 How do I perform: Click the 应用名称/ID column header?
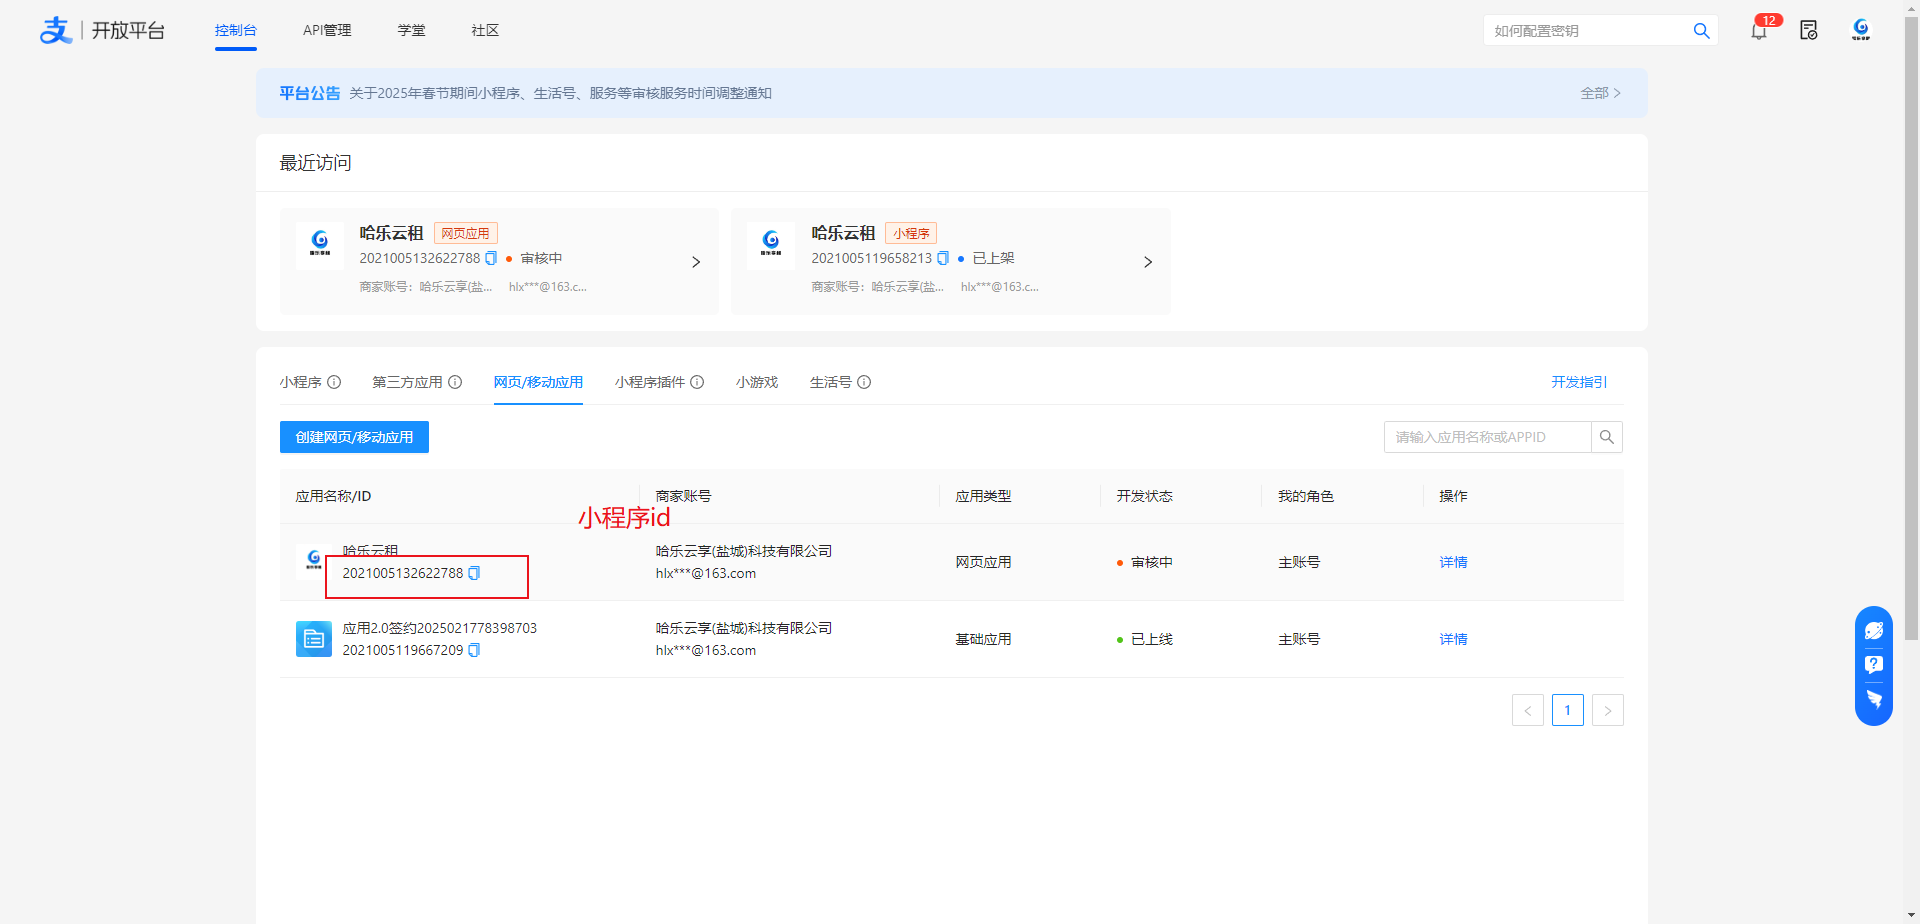click(333, 496)
